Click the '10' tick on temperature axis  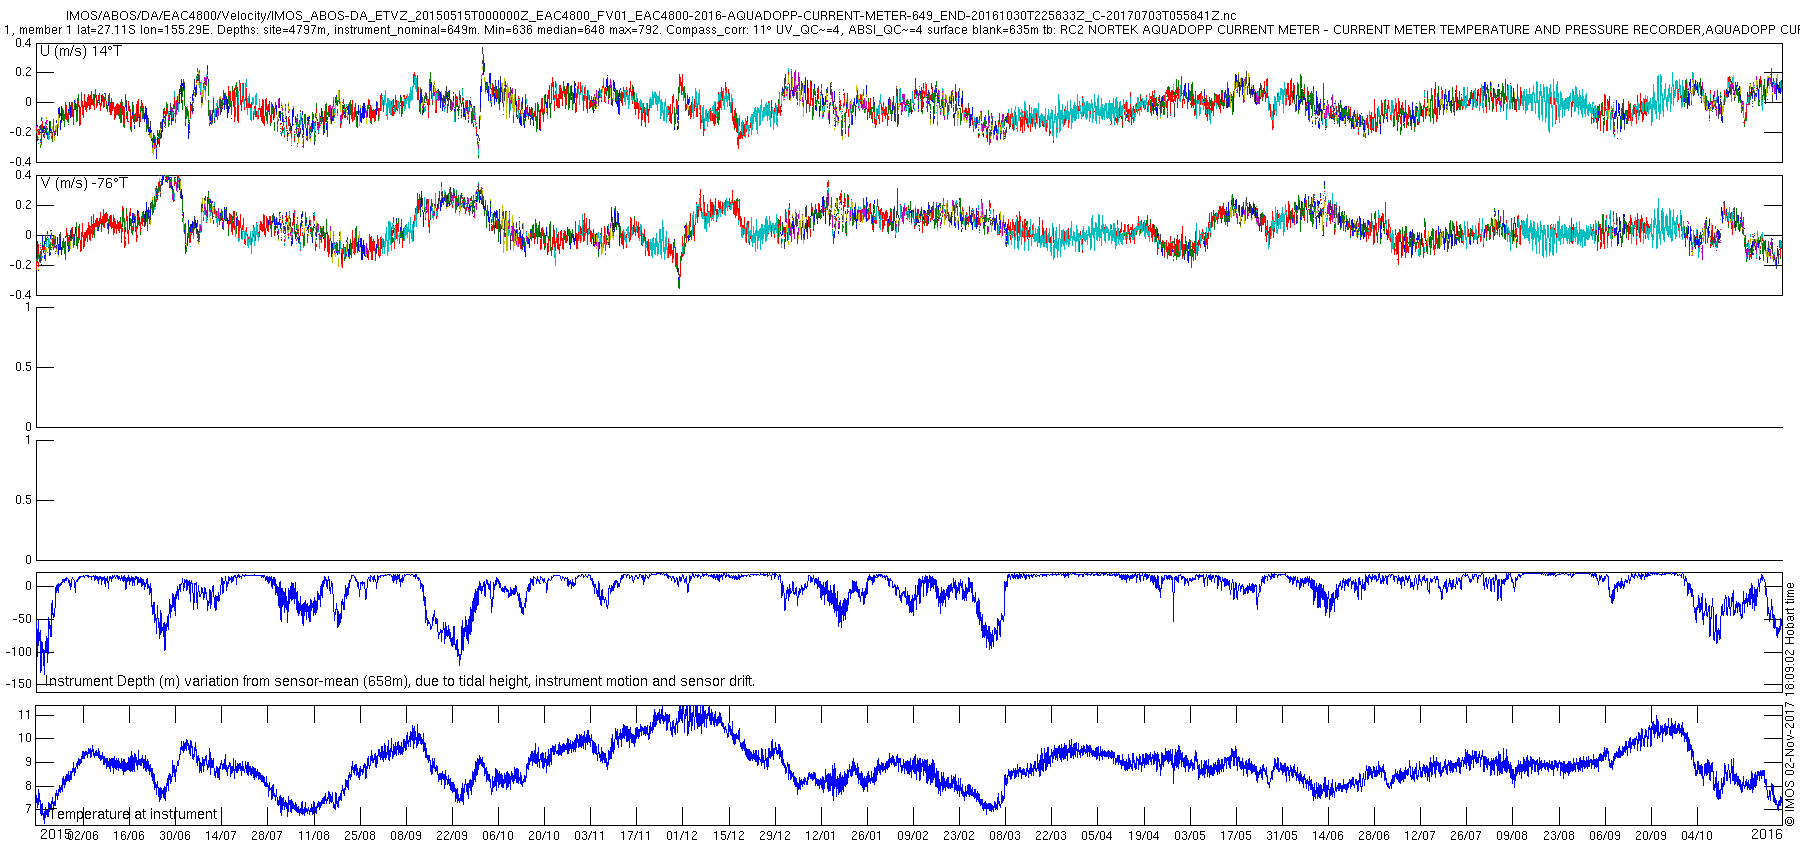(27, 738)
